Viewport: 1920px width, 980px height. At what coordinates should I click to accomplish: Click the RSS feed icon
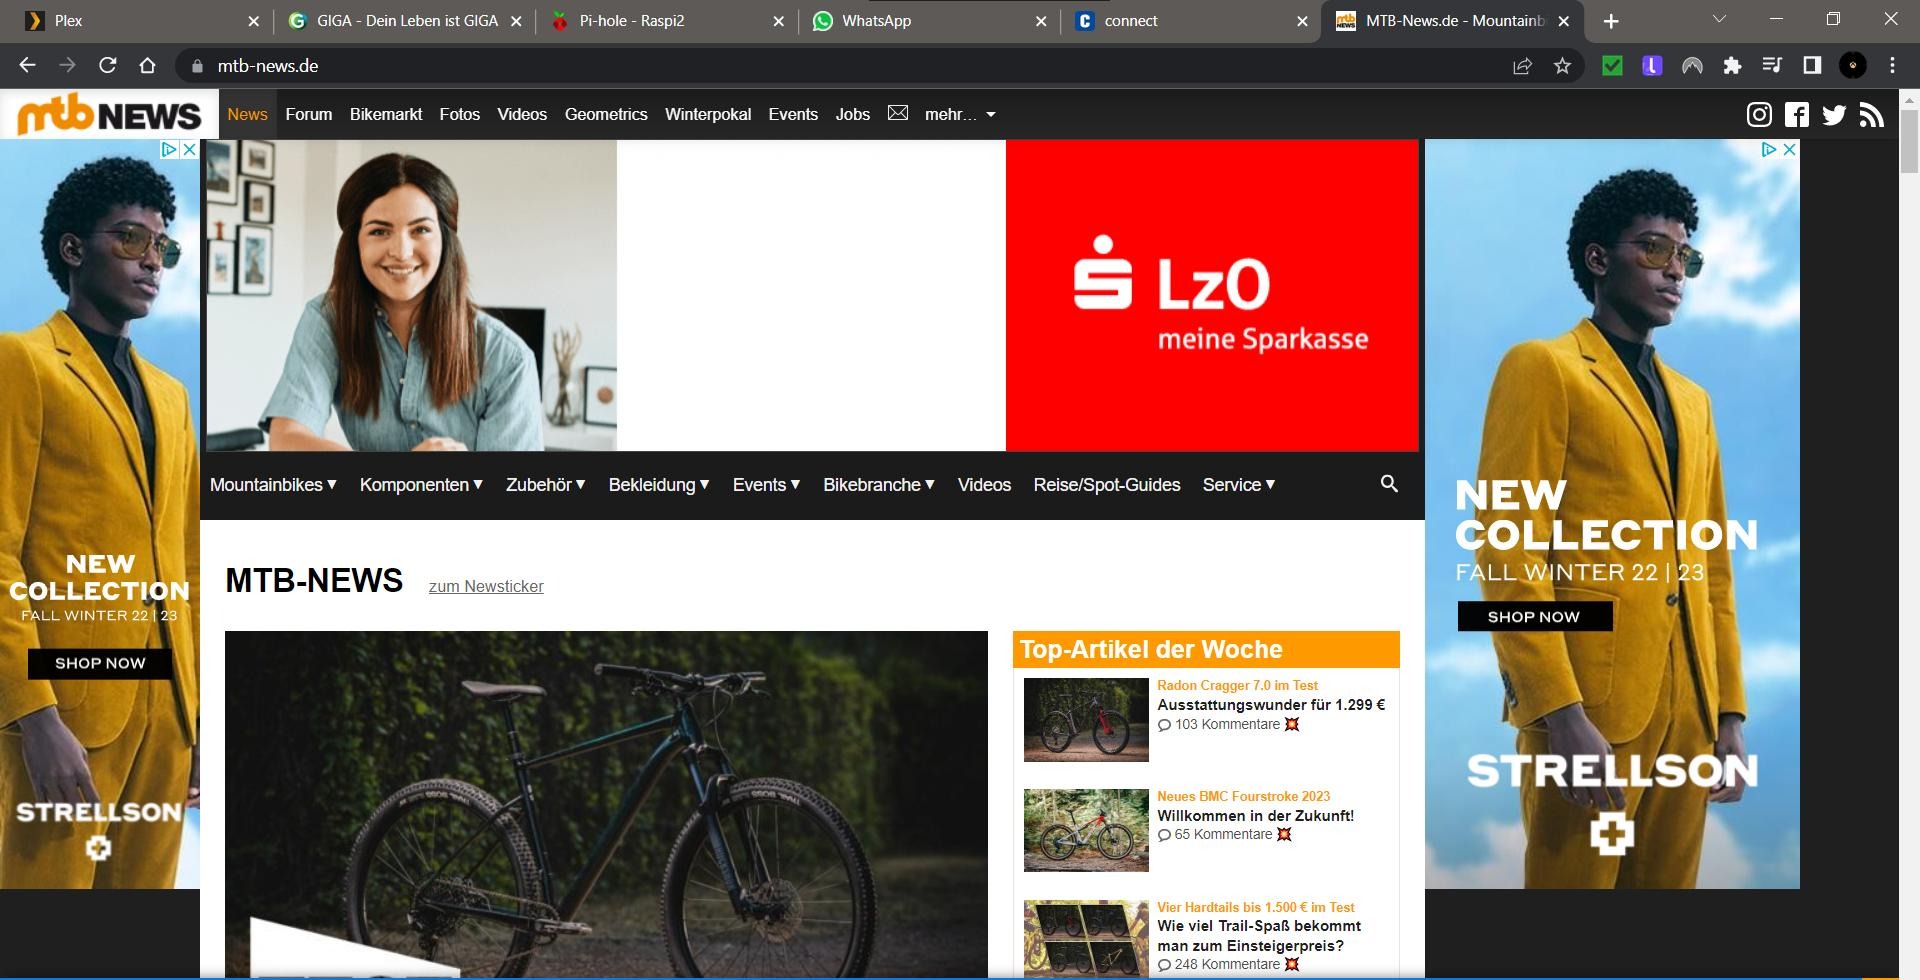(x=1871, y=115)
